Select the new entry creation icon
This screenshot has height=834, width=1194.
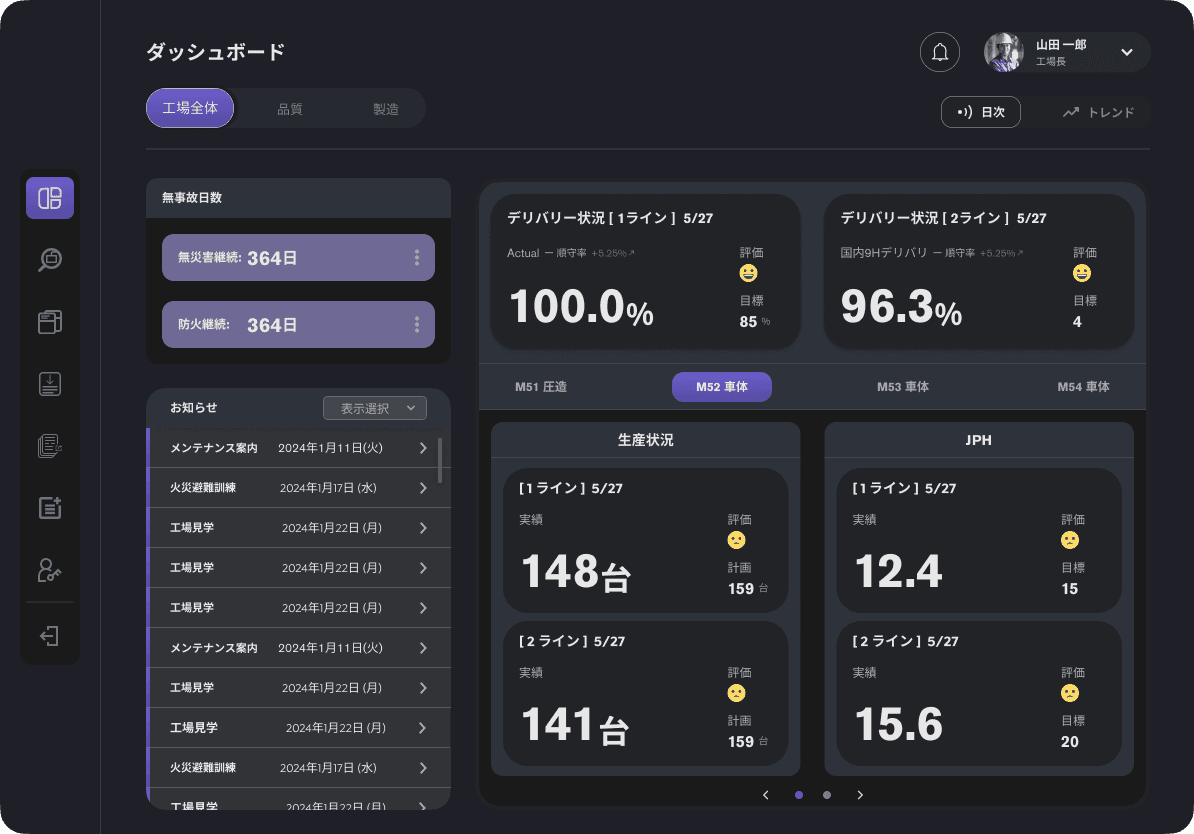coord(50,508)
